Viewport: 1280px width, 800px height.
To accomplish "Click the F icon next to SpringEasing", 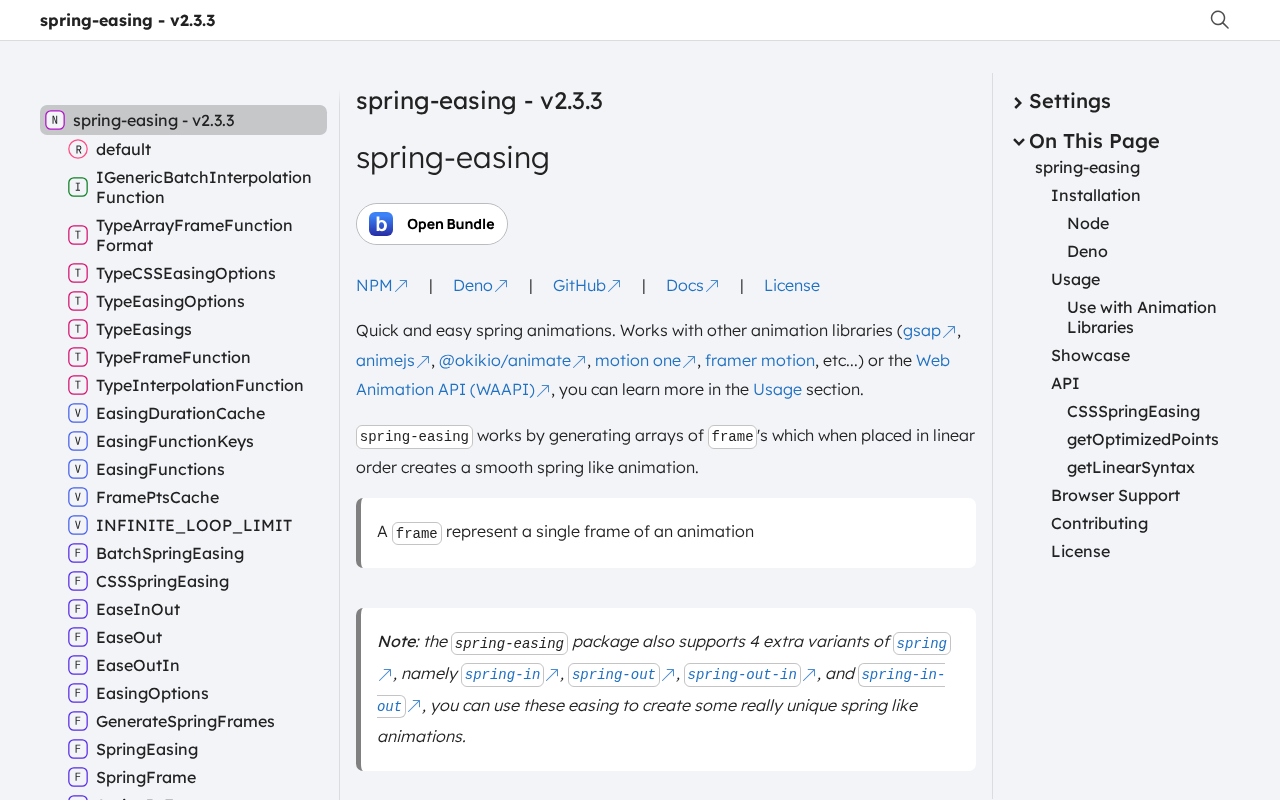I will point(78,749).
